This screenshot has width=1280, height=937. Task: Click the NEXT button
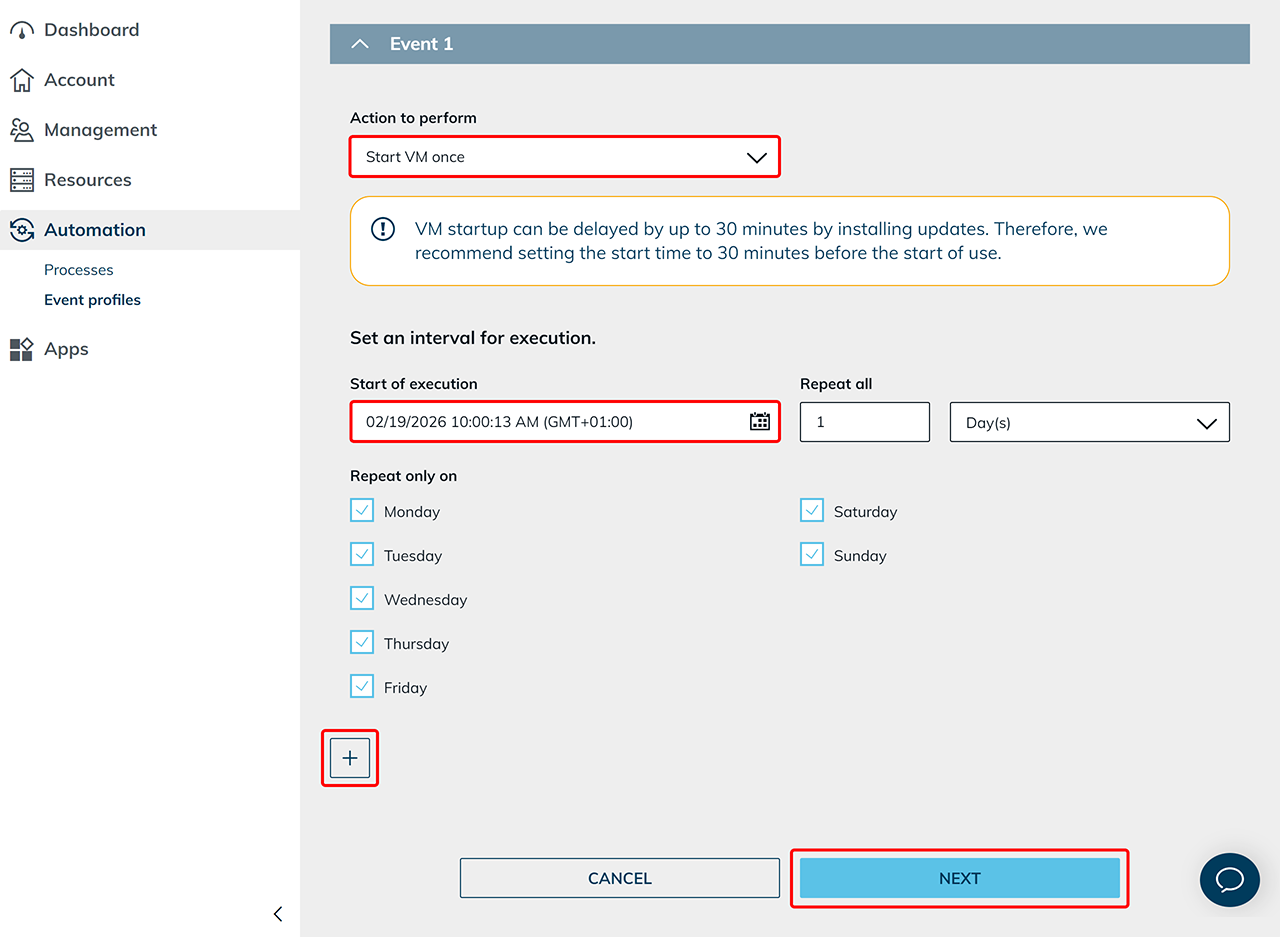point(959,878)
